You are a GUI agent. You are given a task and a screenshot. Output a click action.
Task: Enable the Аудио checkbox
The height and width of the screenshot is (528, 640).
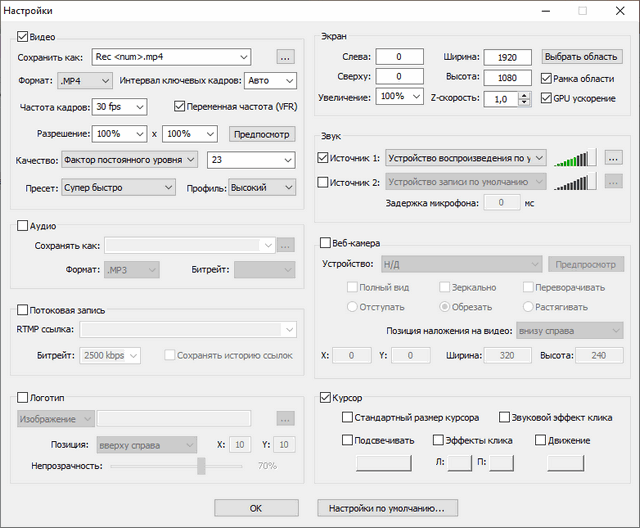tap(22, 226)
